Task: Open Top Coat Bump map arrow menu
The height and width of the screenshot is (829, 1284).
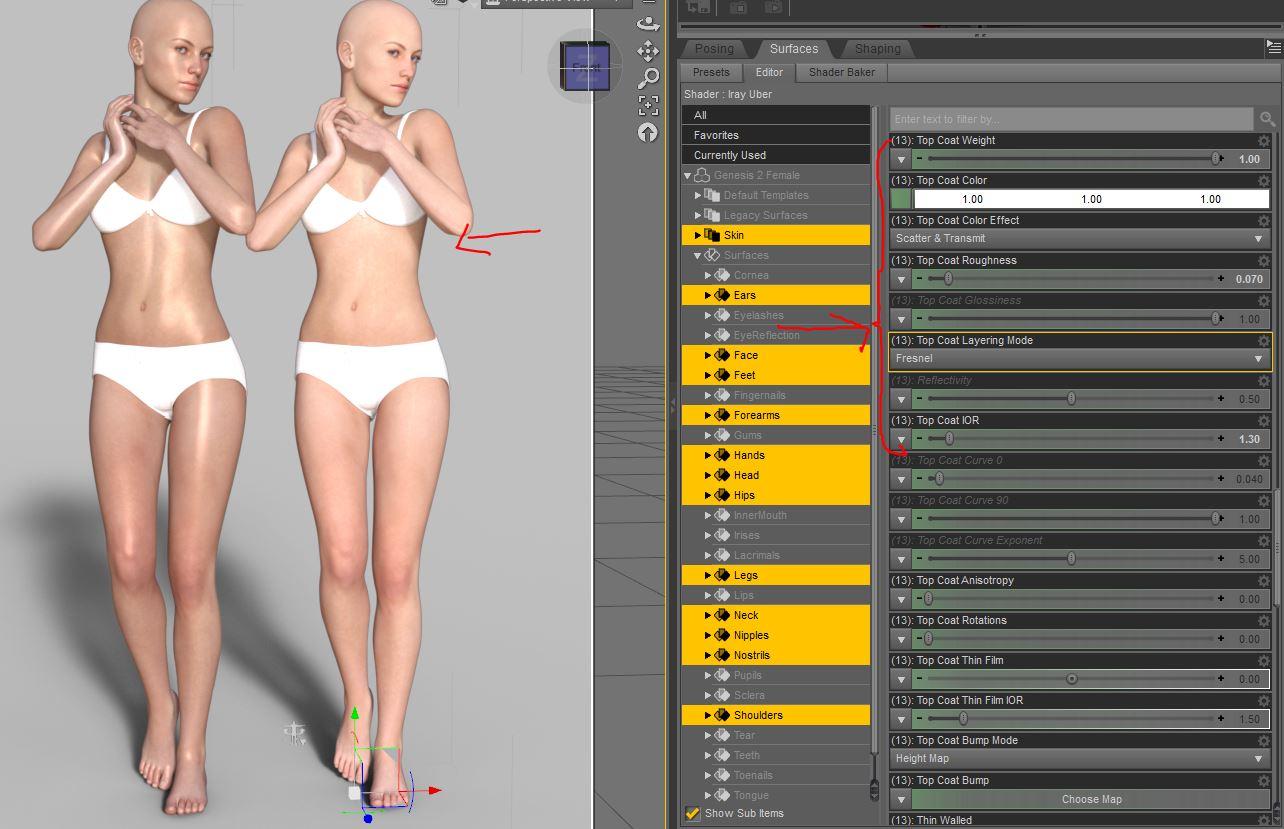Action: point(901,799)
